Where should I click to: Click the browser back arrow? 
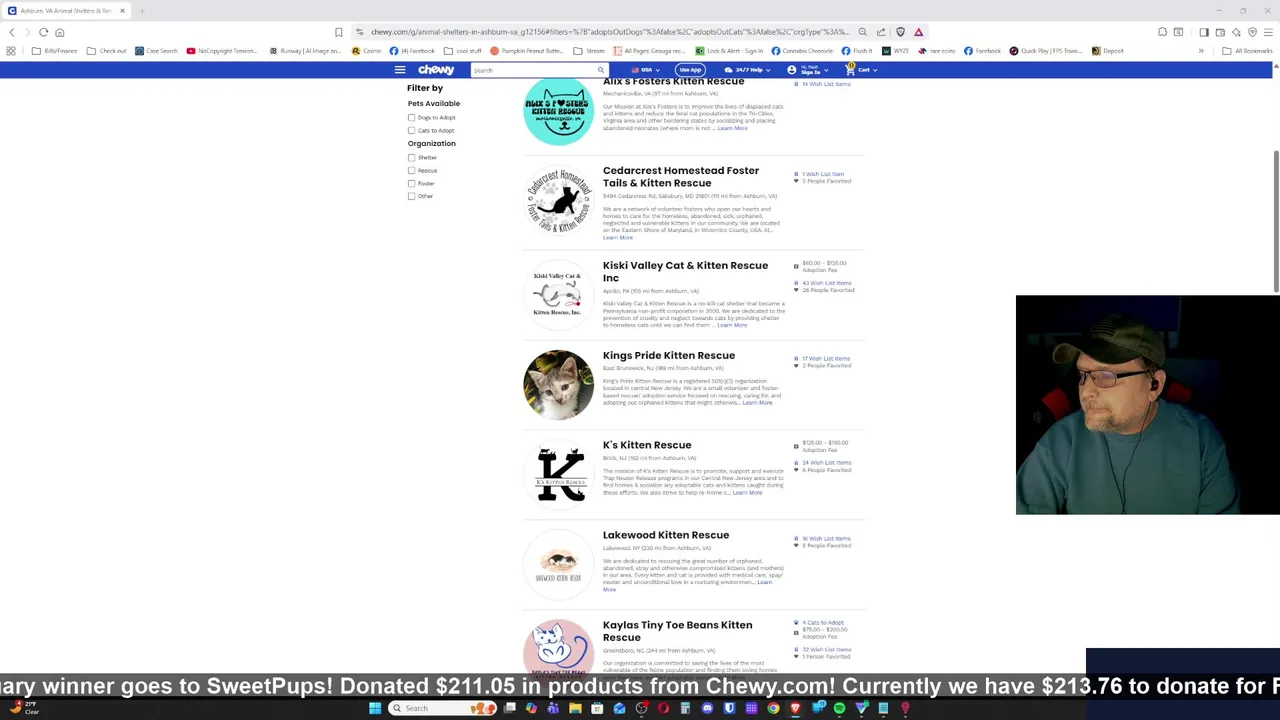point(12,32)
